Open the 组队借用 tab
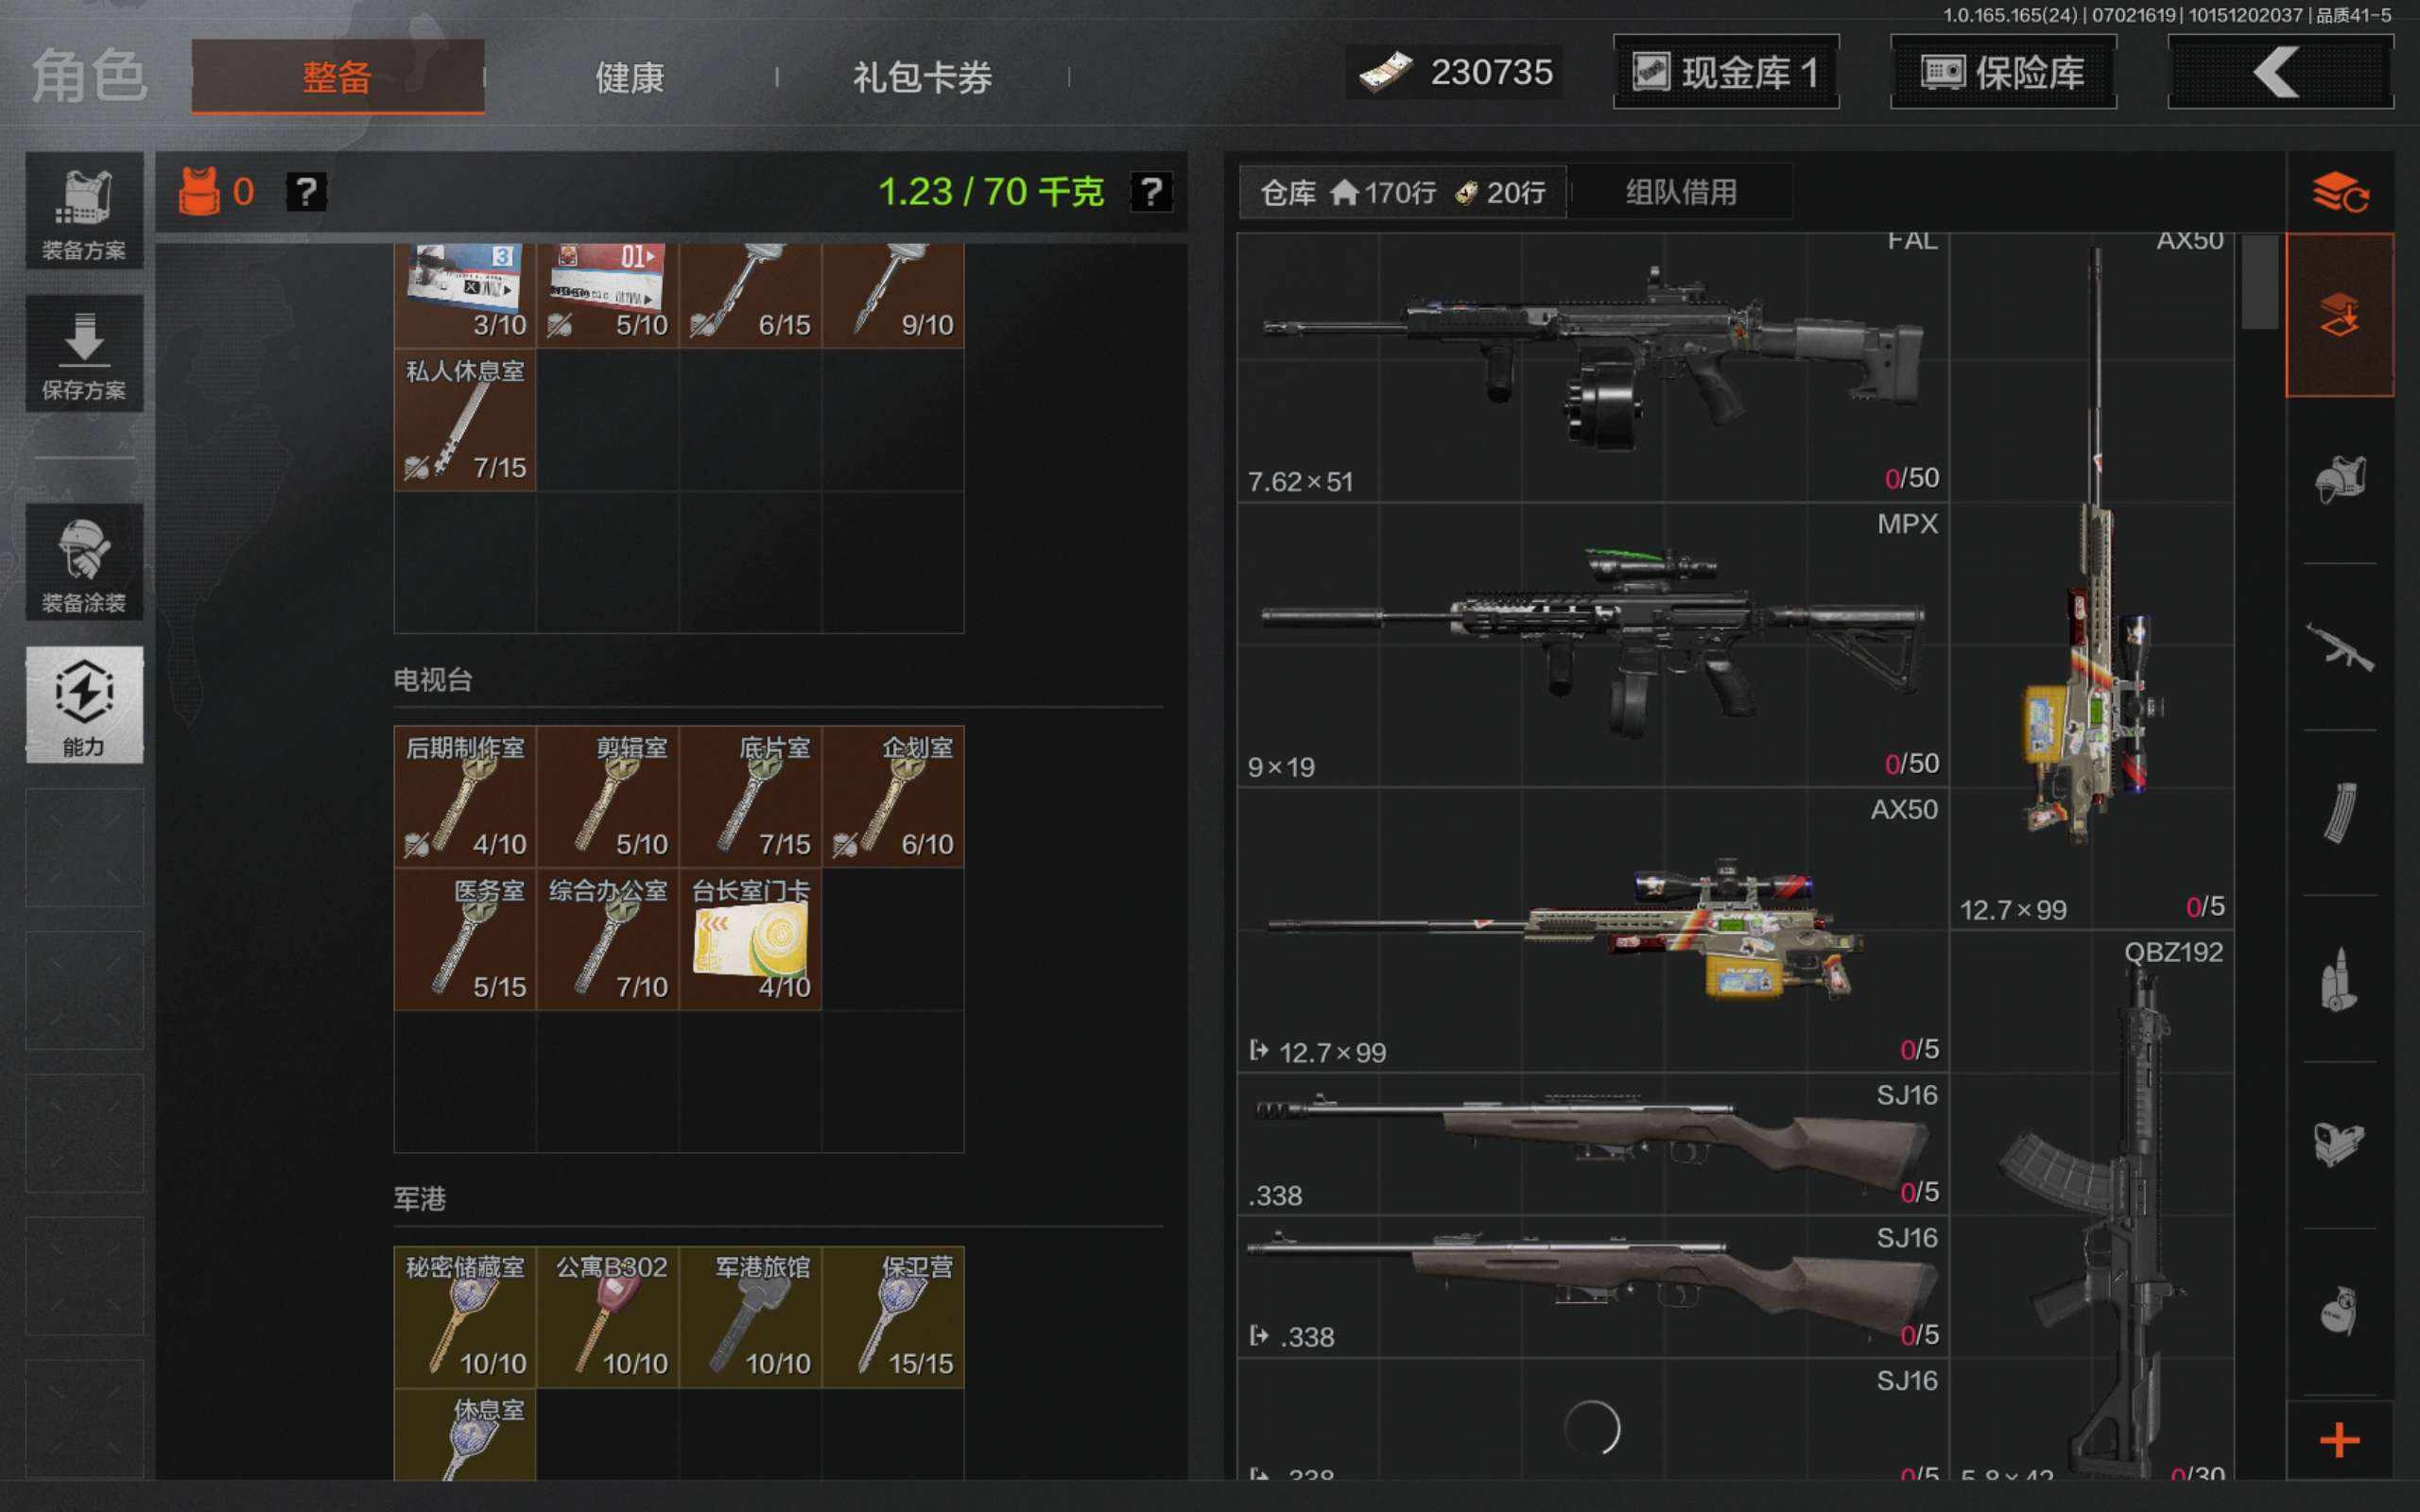Viewport: 2420px width, 1512px height. click(x=1681, y=192)
